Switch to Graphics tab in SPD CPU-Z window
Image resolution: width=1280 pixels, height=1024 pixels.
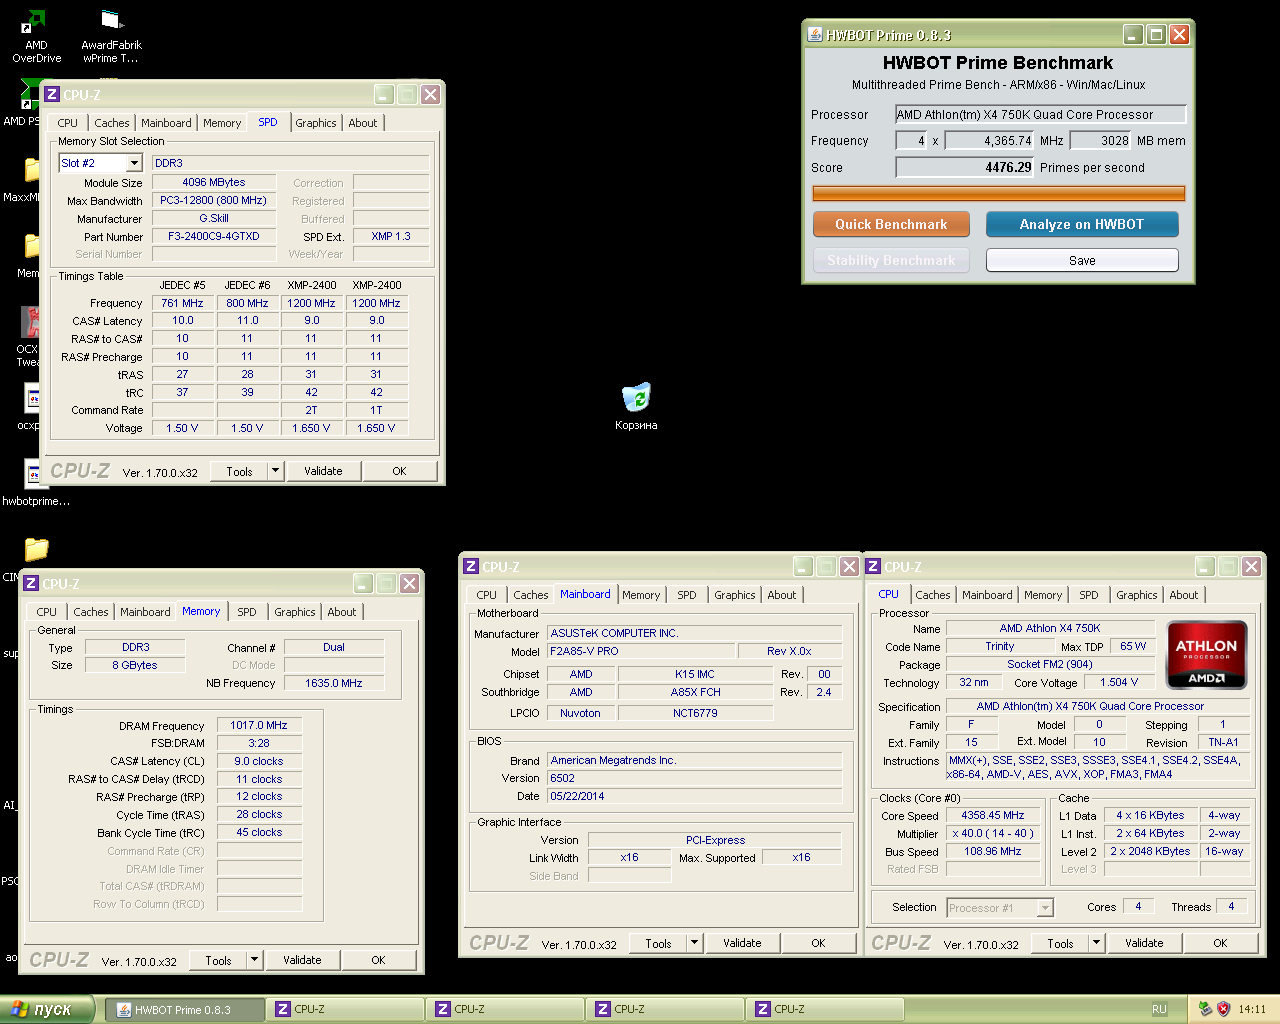[316, 123]
